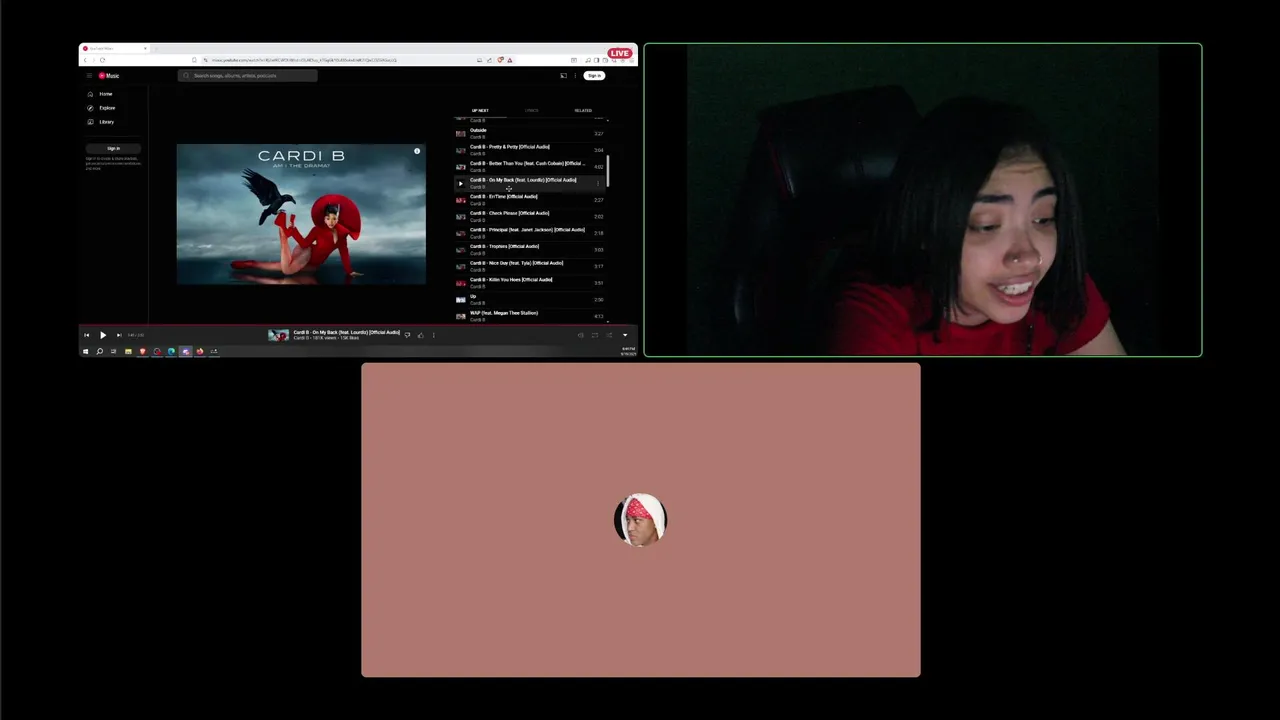Click the browser back button

[86, 60]
